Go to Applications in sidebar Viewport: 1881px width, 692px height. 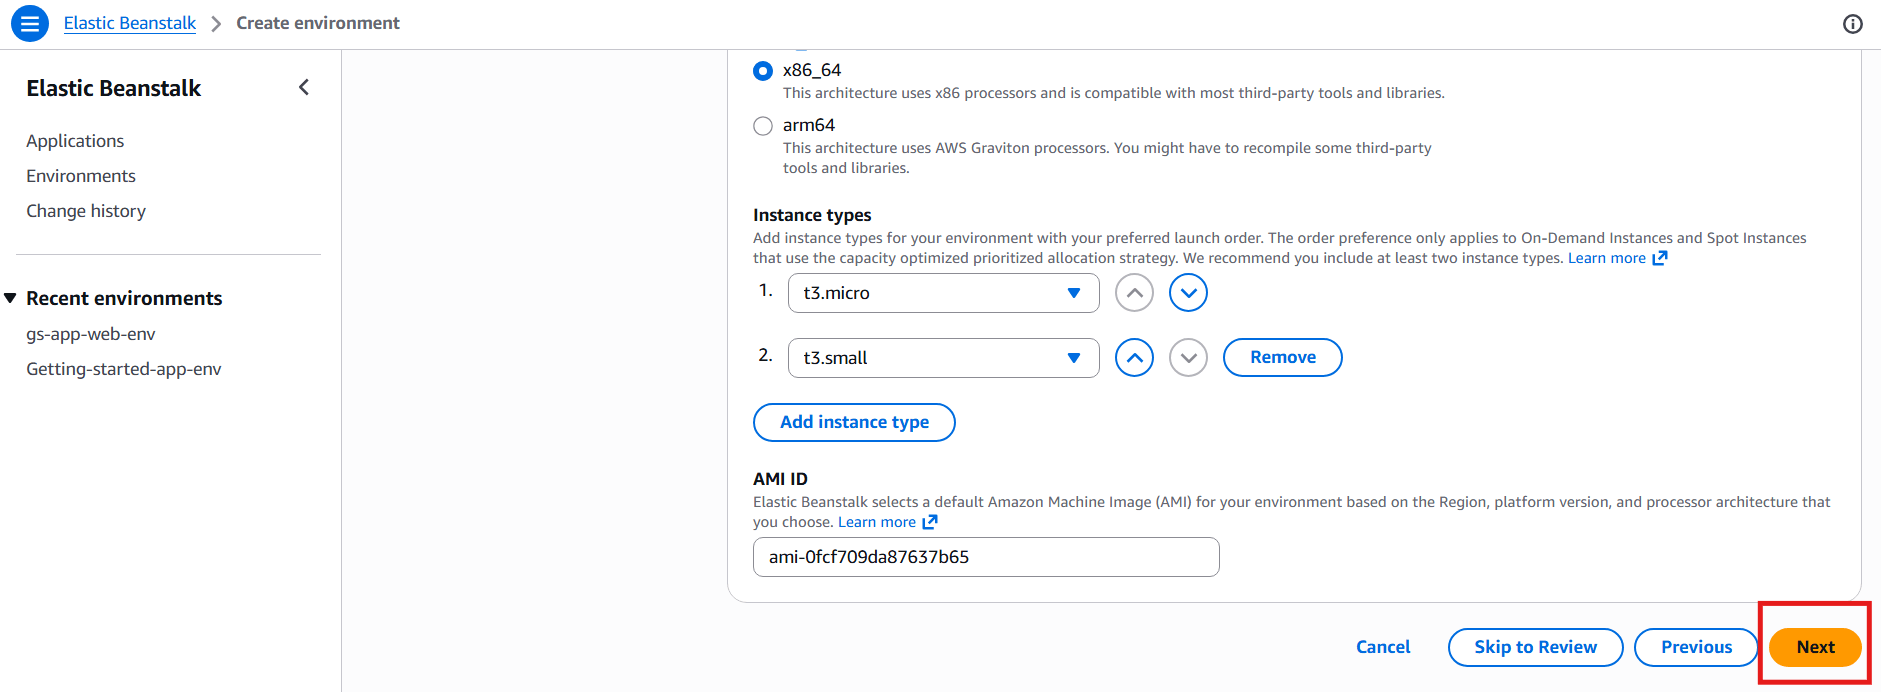[x=75, y=141]
